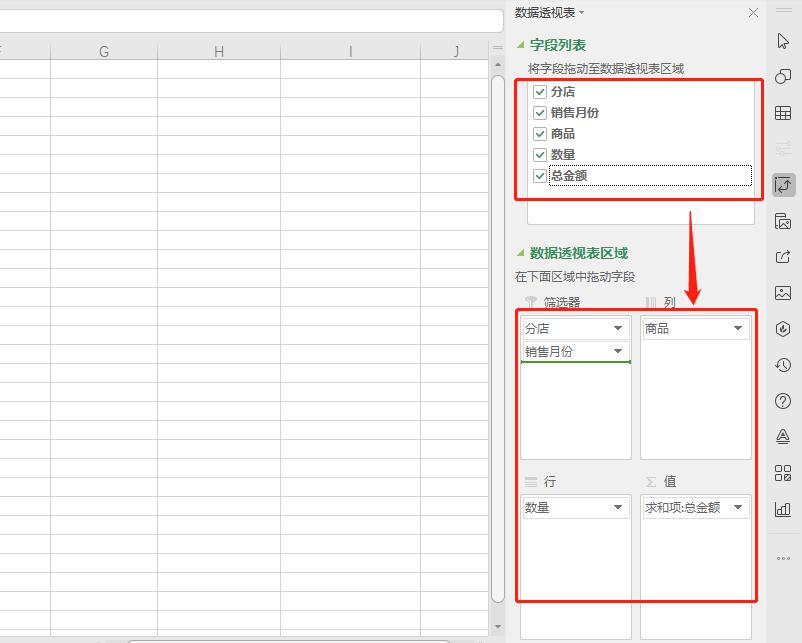Open the pivot table pane icon
Image resolution: width=802 pixels, height=643 pixels.
(783, 185)
